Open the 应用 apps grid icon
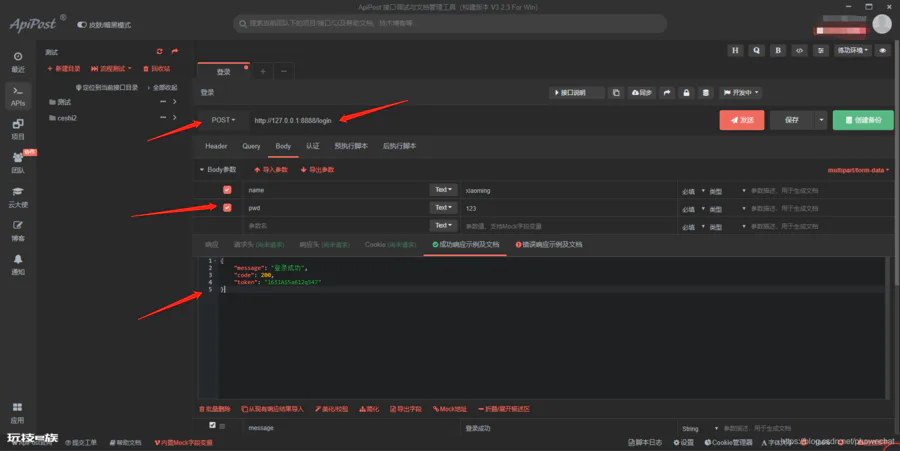The image size is (900, 451). tap(18, 413)
